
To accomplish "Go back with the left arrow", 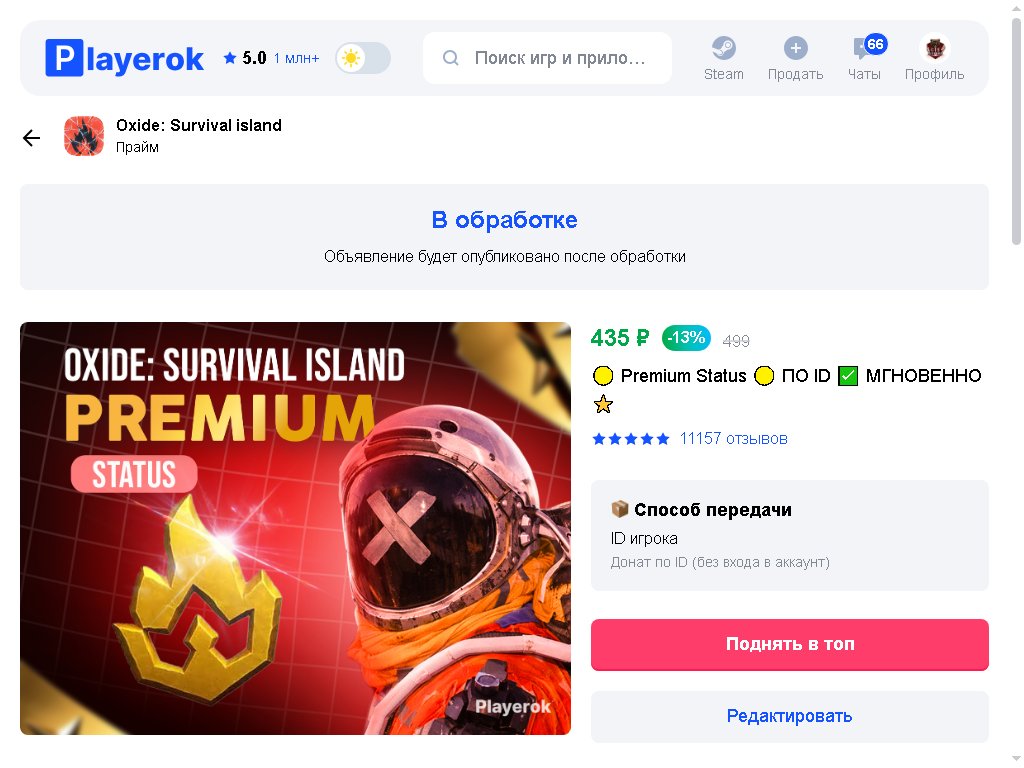I will 31,138.
